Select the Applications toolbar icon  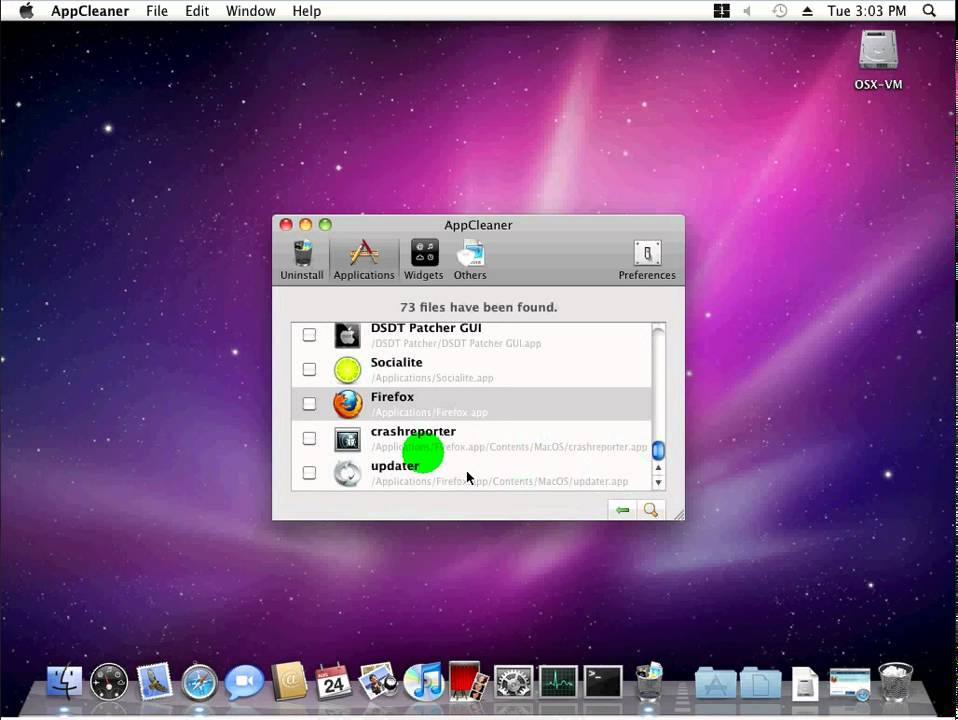(x=364, y=260)
